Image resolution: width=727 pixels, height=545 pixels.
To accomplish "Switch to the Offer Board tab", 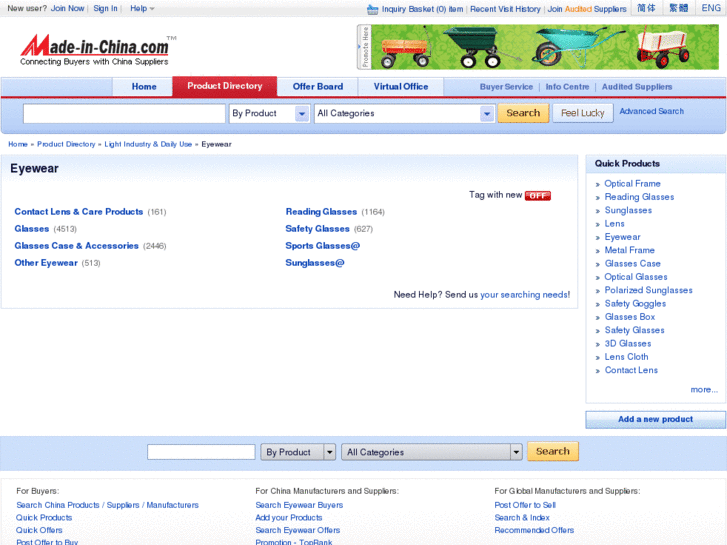I will coord(318,87).
